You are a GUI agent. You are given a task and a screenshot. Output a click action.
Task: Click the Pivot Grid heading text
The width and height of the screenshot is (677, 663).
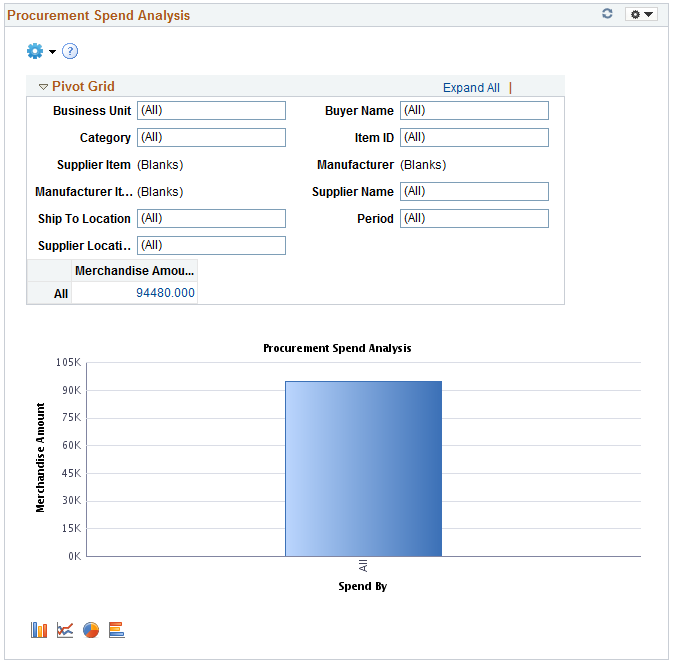(83, 86)
